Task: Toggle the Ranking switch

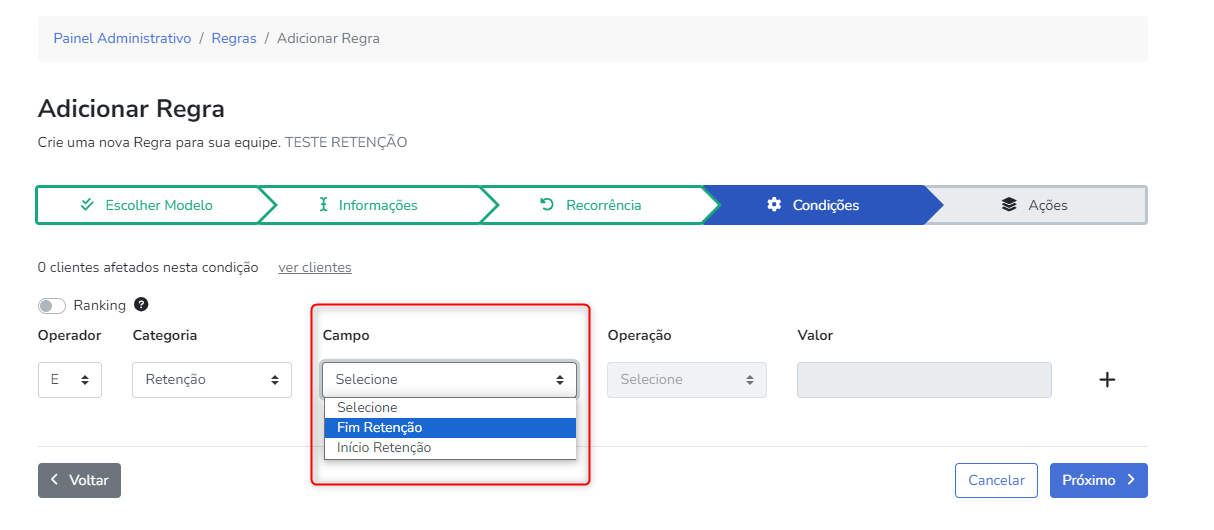Action: [x=52, y=306]
